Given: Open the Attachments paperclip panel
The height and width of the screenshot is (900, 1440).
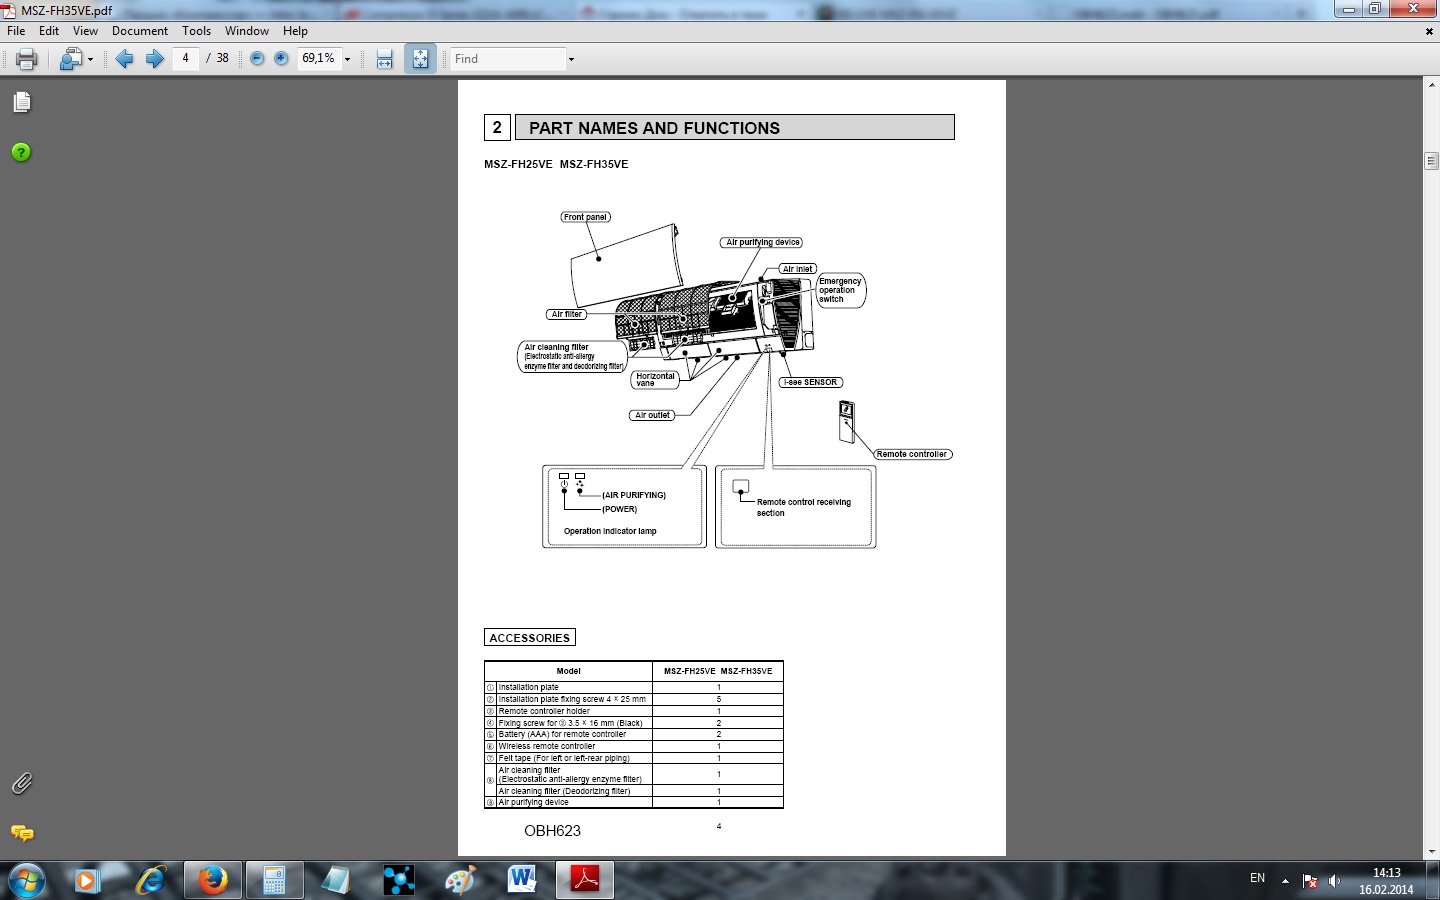Looking at the screenshot, I should (x=22, y=783).
